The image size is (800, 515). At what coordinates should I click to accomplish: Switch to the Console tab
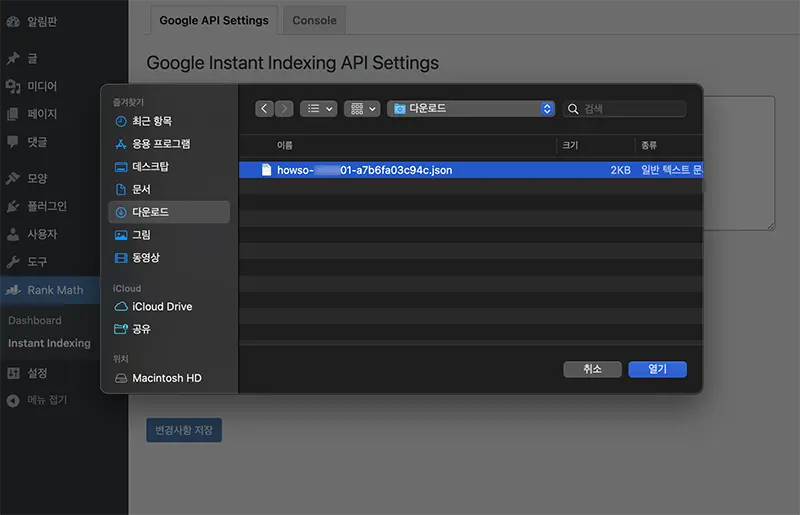314,20
